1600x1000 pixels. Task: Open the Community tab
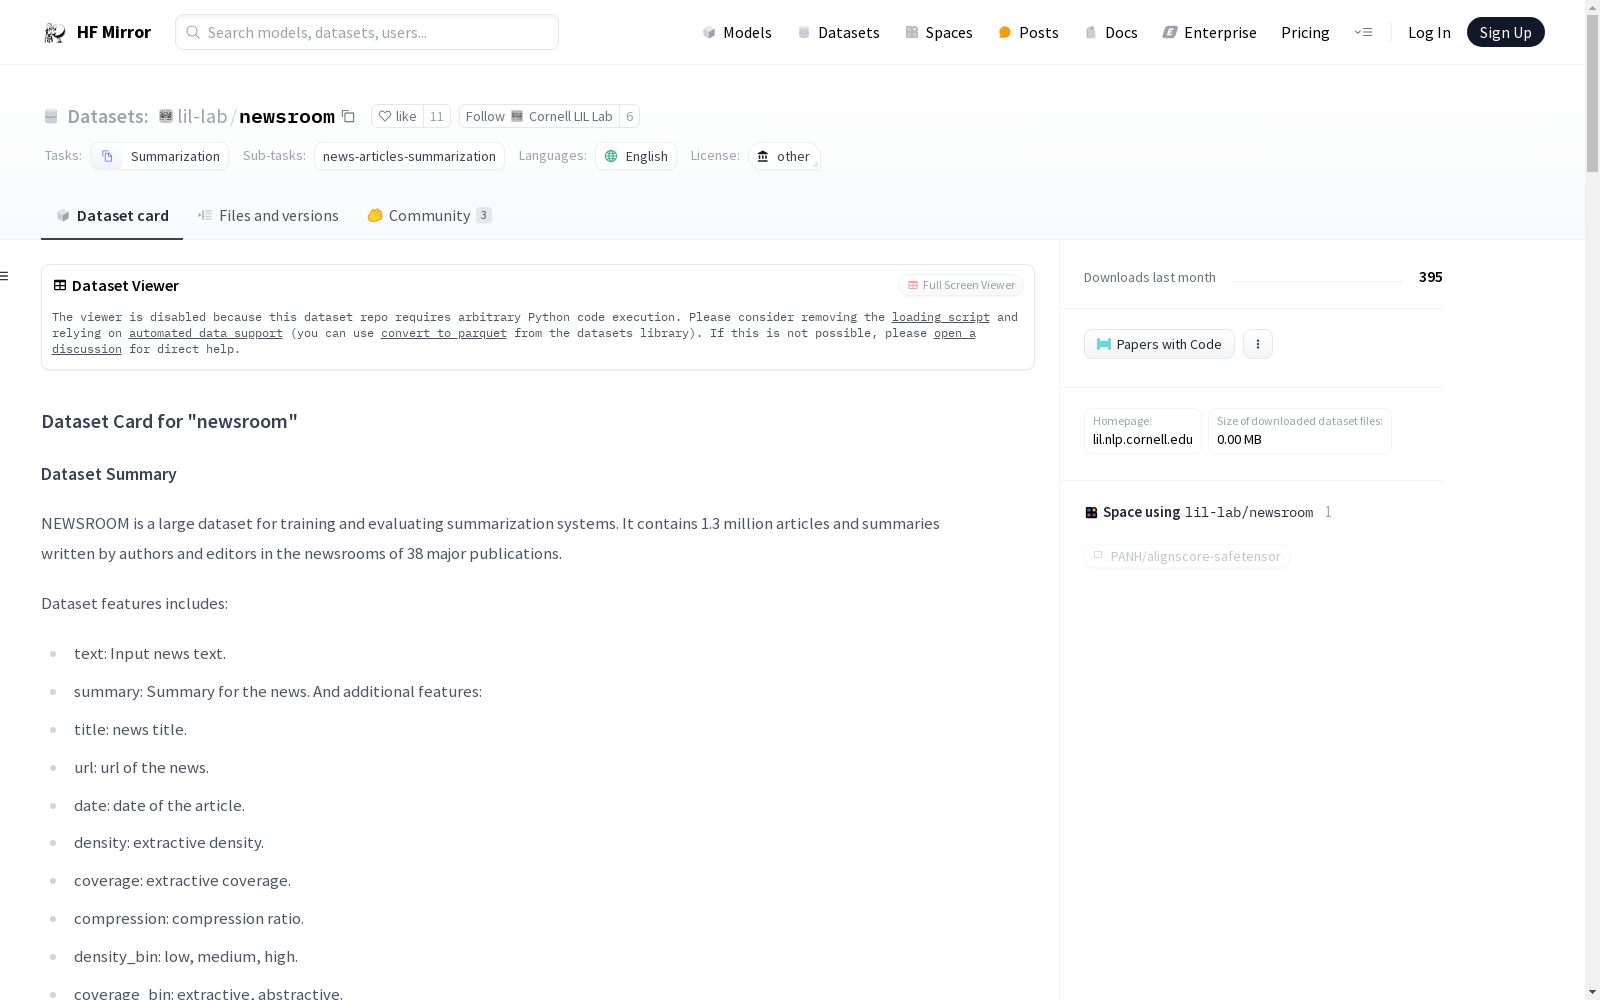429,215
